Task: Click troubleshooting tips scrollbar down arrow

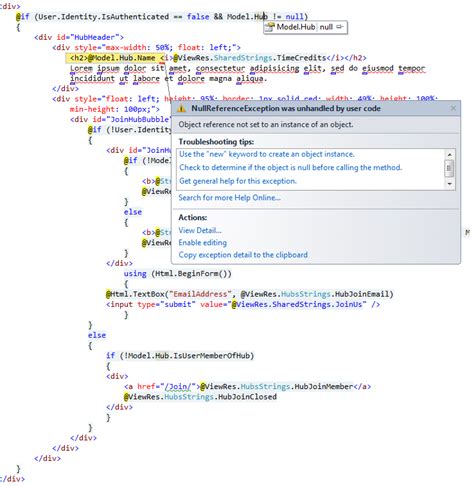Action: (x=449, y=184)
